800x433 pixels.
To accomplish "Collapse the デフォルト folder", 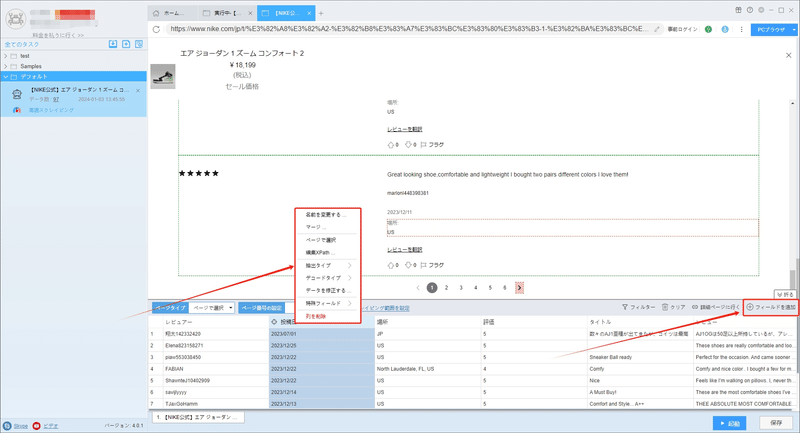I will tap(6, 77).
